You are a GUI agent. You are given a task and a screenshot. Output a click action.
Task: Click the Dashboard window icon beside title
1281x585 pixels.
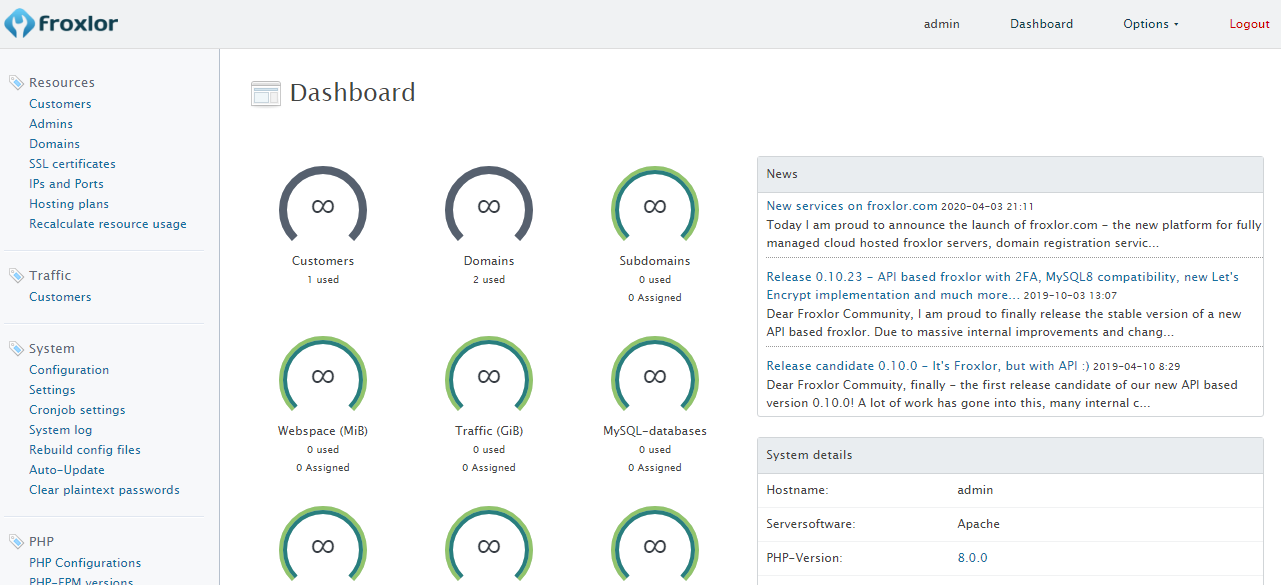(266, 94)
